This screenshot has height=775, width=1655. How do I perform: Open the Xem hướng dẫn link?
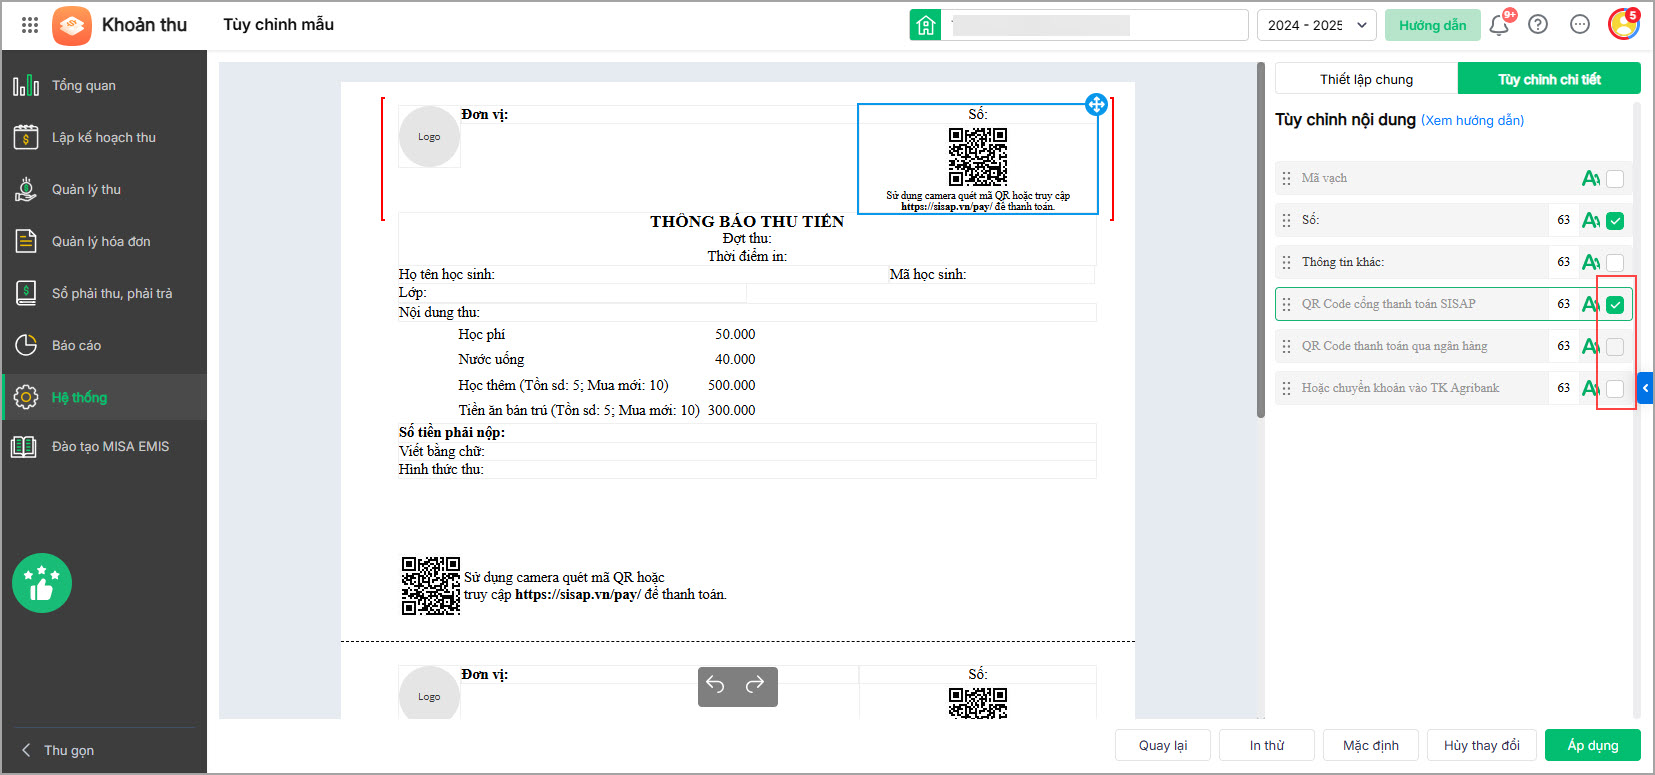1473,121
